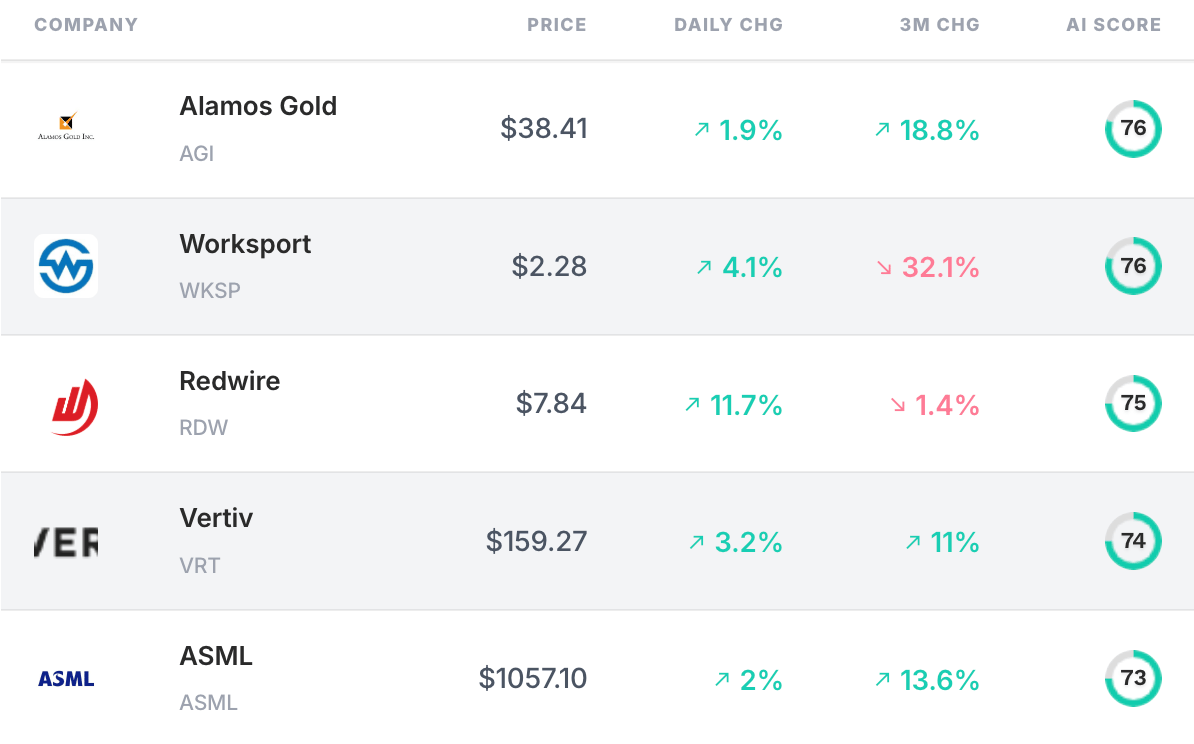
Task: Click the Worksport logo icon
Action: (66, 266)
